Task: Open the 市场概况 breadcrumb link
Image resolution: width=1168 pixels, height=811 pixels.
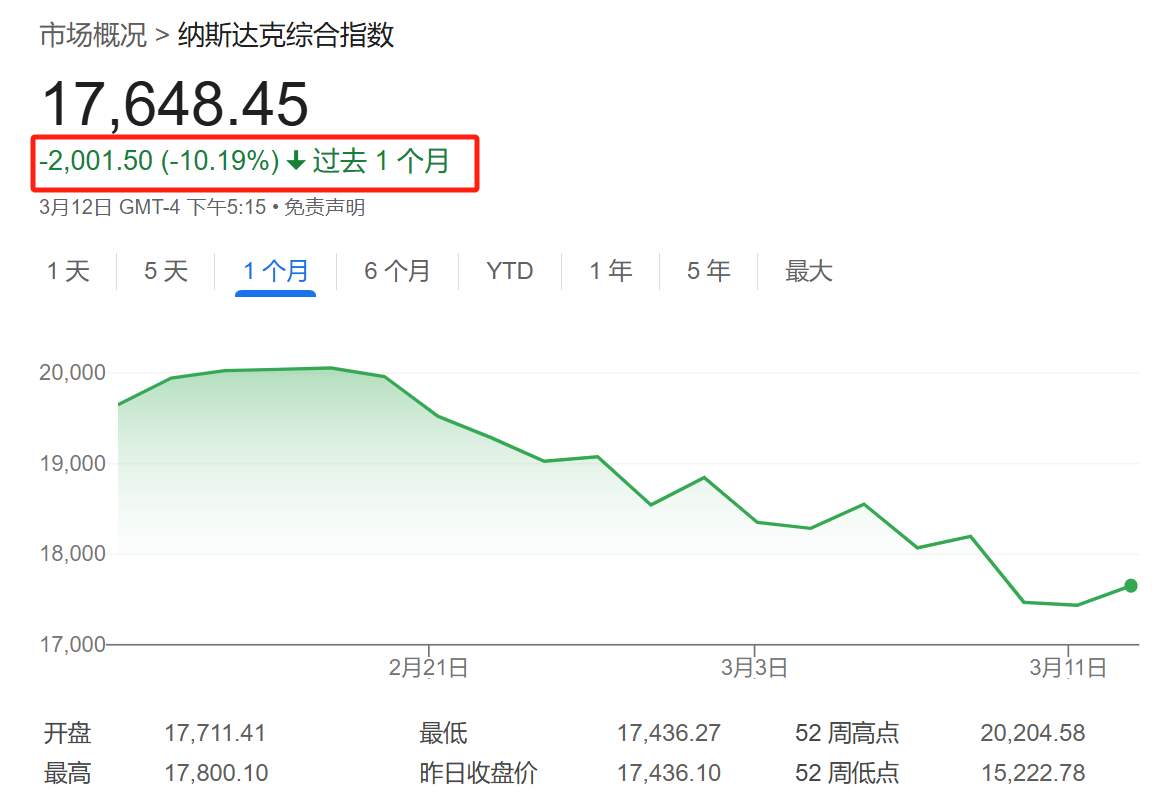Action: 93,36
